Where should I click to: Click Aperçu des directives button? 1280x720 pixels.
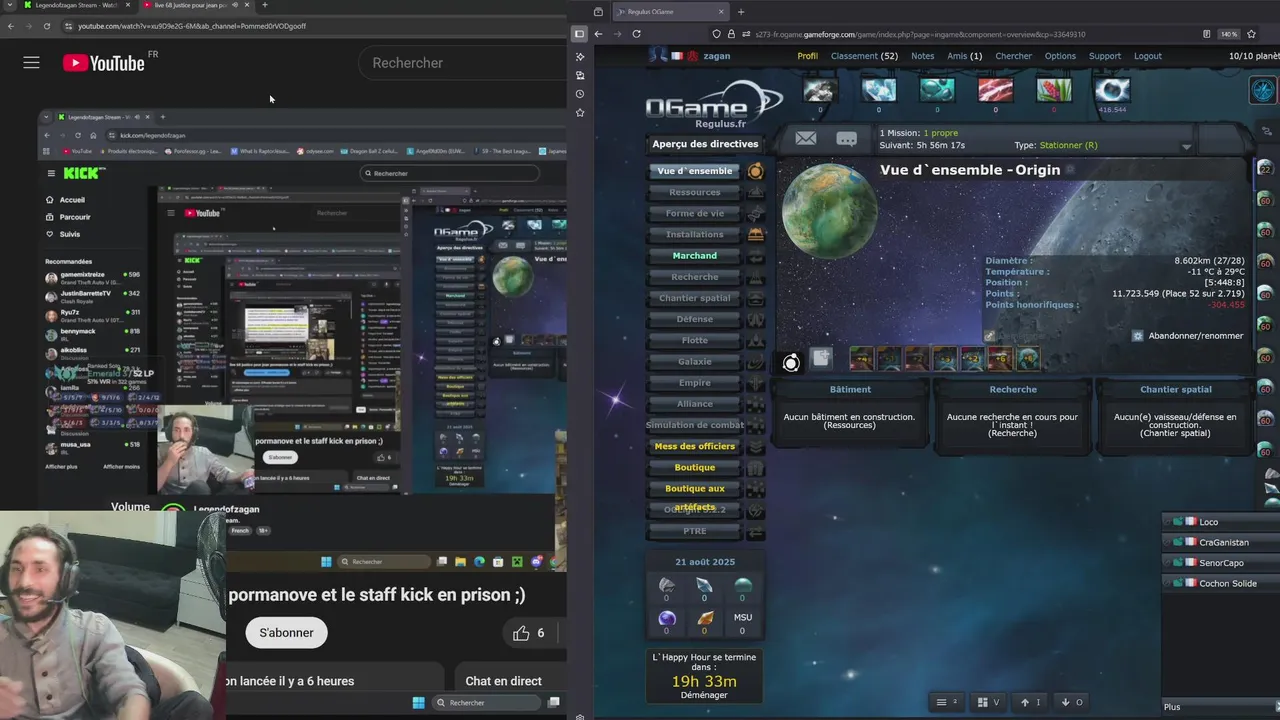pyautogui.click(x=705, y=144)
